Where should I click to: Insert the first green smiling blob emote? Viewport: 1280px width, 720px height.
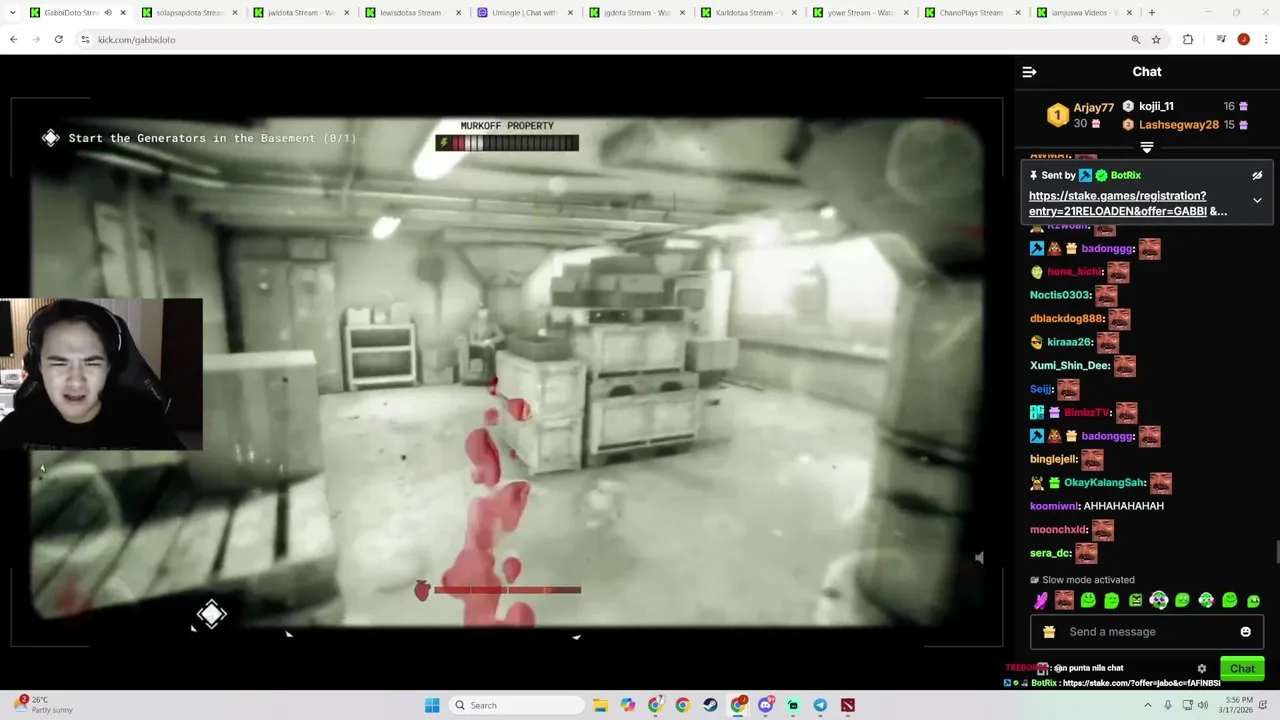pos(1088,600)
